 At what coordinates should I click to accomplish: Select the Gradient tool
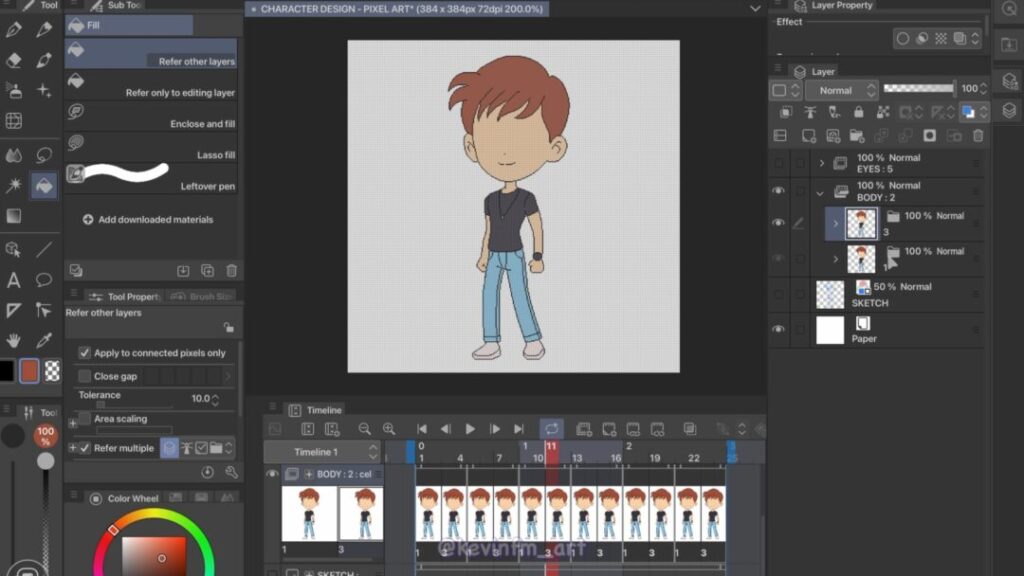[x=14, y=216]
